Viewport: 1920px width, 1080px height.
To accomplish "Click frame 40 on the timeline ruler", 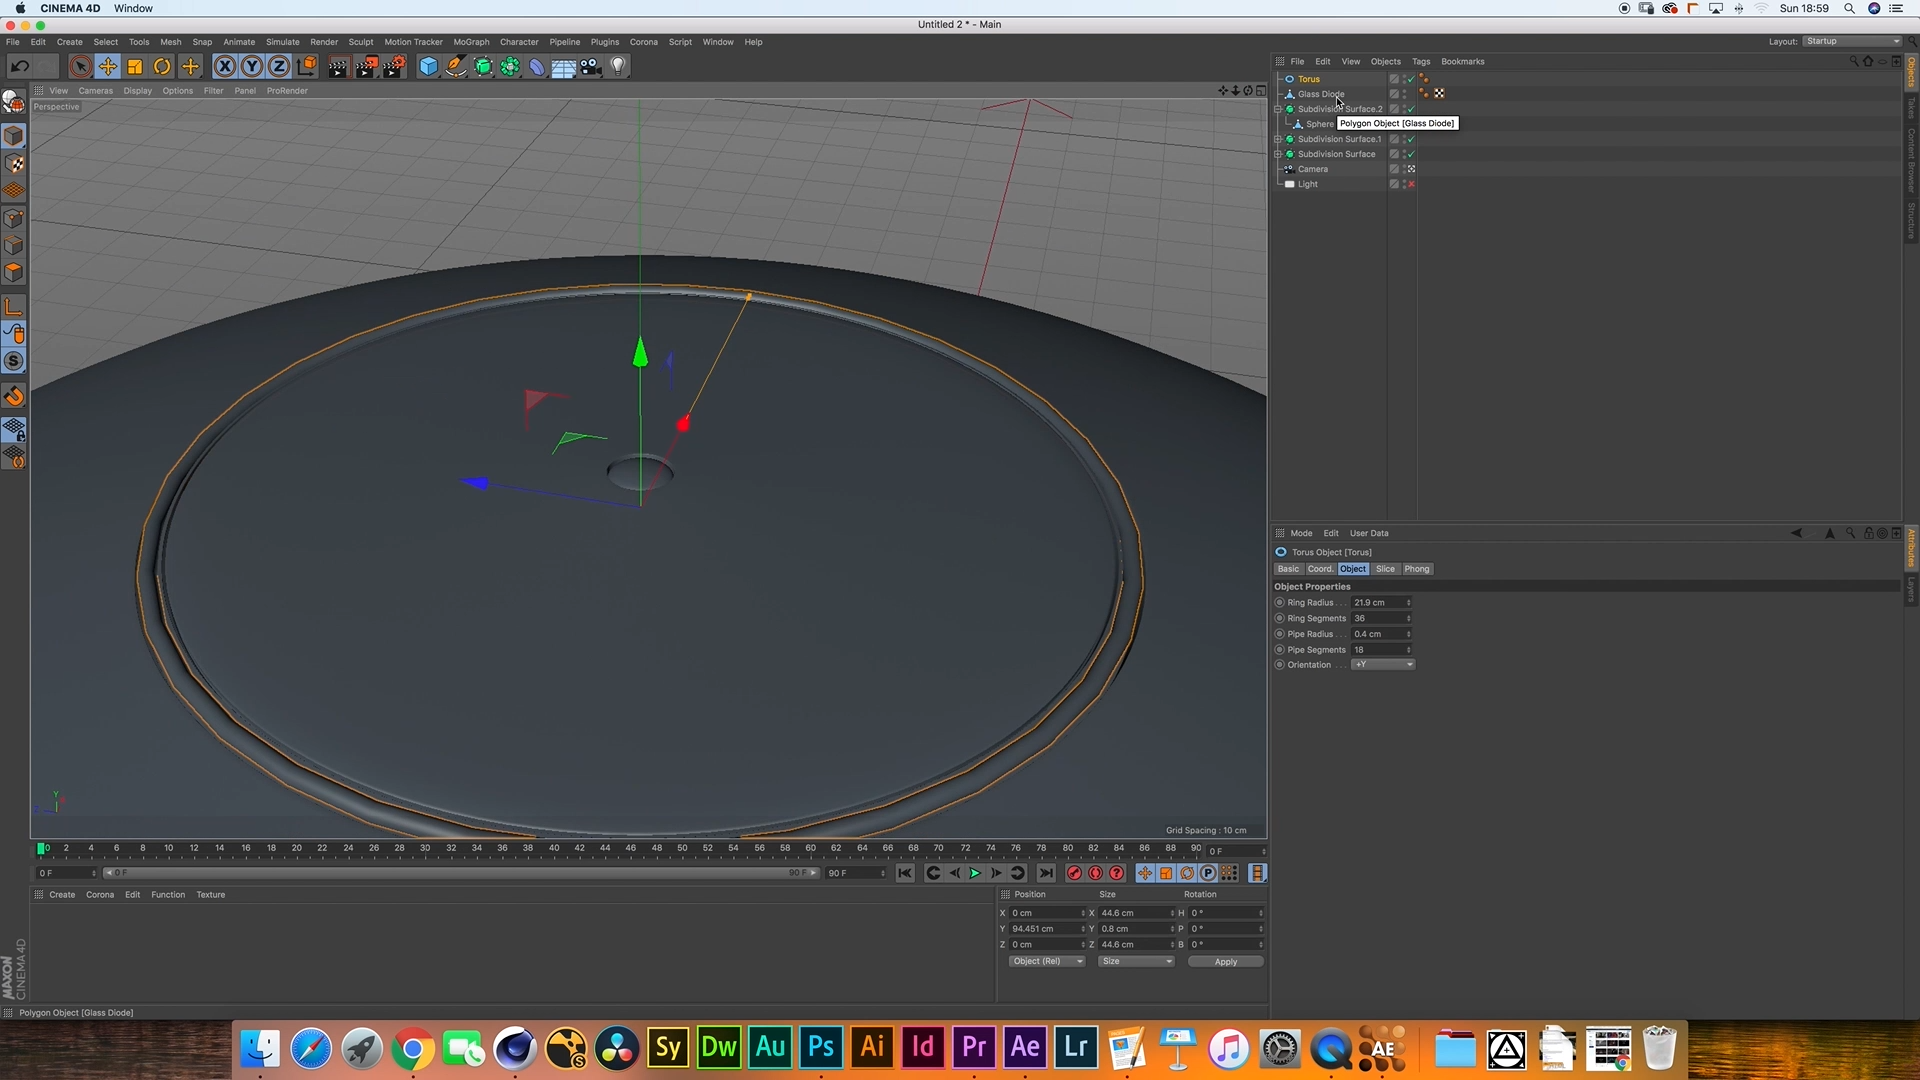I will tap(554, 848).
